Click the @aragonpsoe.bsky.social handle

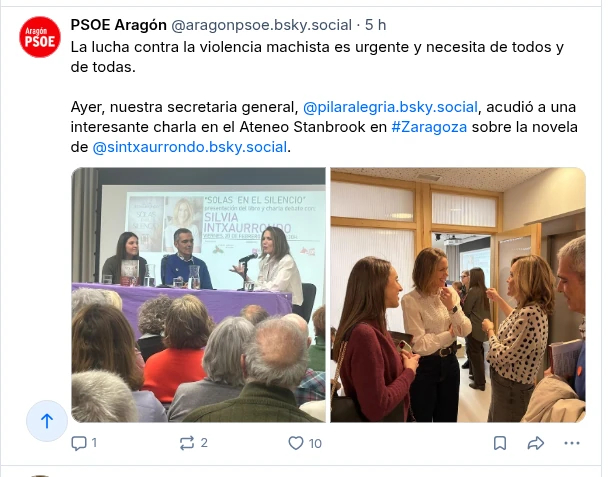pyautogui.click(x=261, y=25)
